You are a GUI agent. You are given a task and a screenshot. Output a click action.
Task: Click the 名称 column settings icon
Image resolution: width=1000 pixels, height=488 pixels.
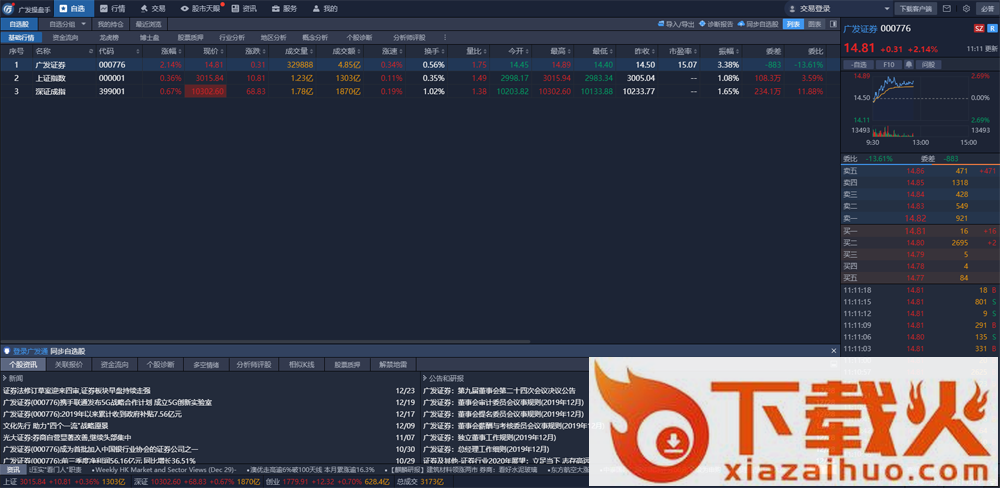pos(89,50)
